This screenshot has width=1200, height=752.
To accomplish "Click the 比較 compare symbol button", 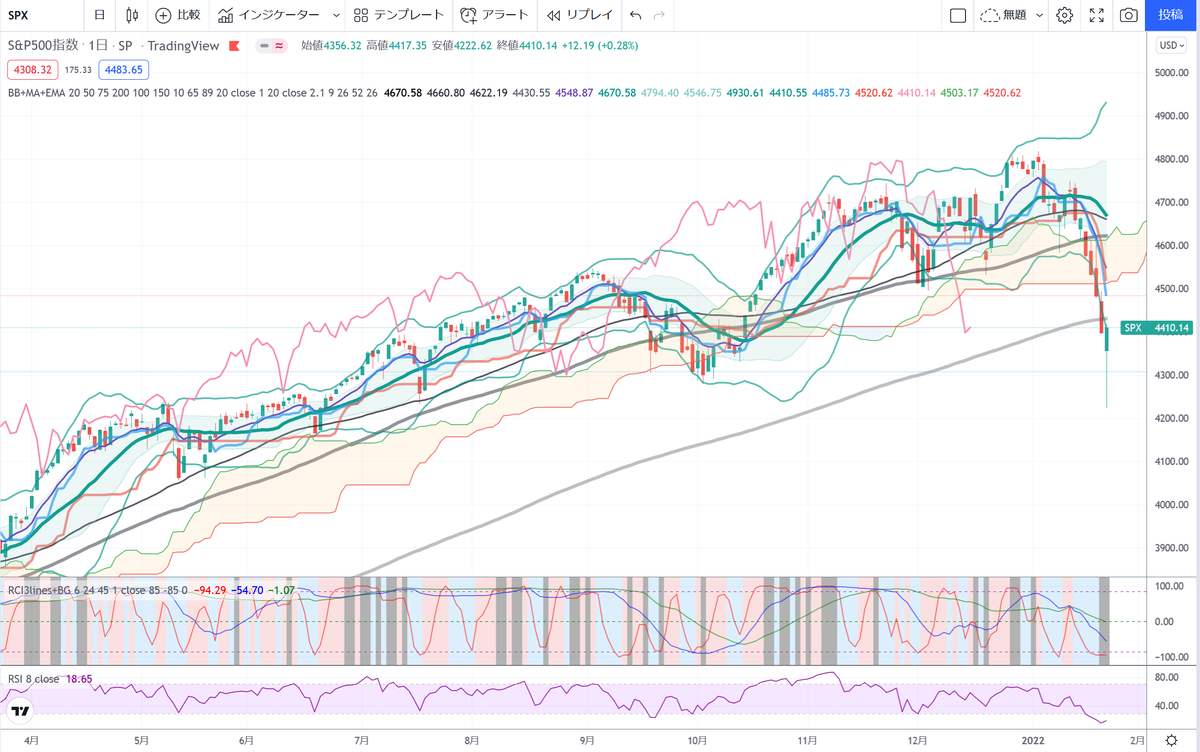I will point(178,15).
